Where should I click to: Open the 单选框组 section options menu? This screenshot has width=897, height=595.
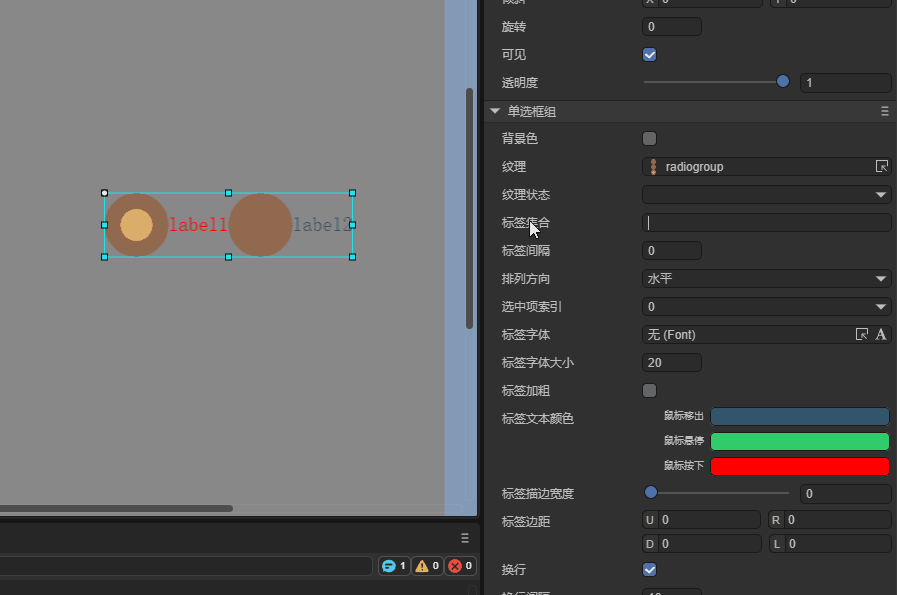pyautogui.click(x=884, y=111)
